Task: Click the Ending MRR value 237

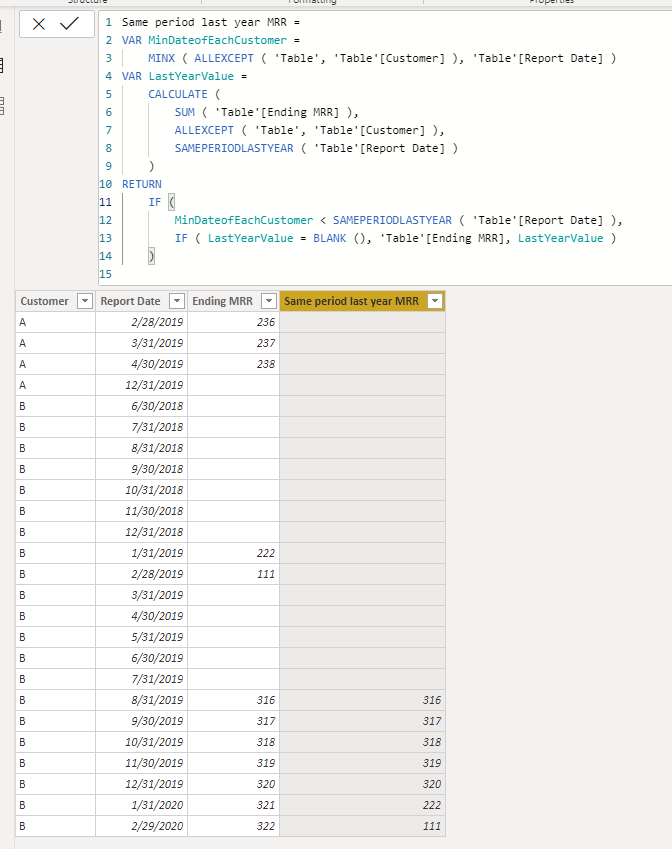Action: click(233, 343)
